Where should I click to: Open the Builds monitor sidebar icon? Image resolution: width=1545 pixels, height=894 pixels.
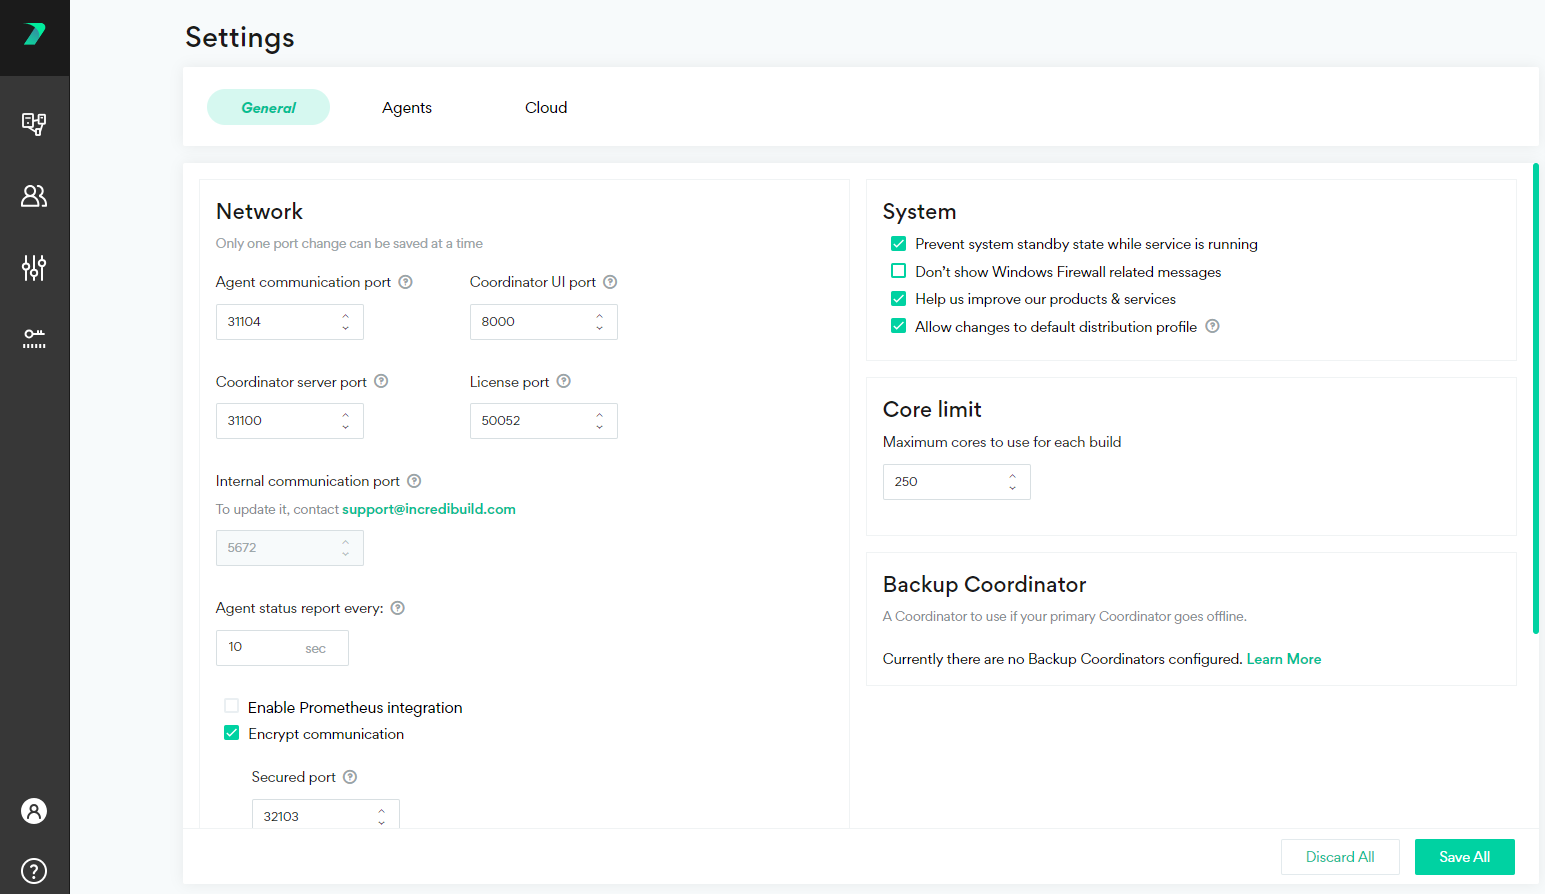(x=34, y=124)
